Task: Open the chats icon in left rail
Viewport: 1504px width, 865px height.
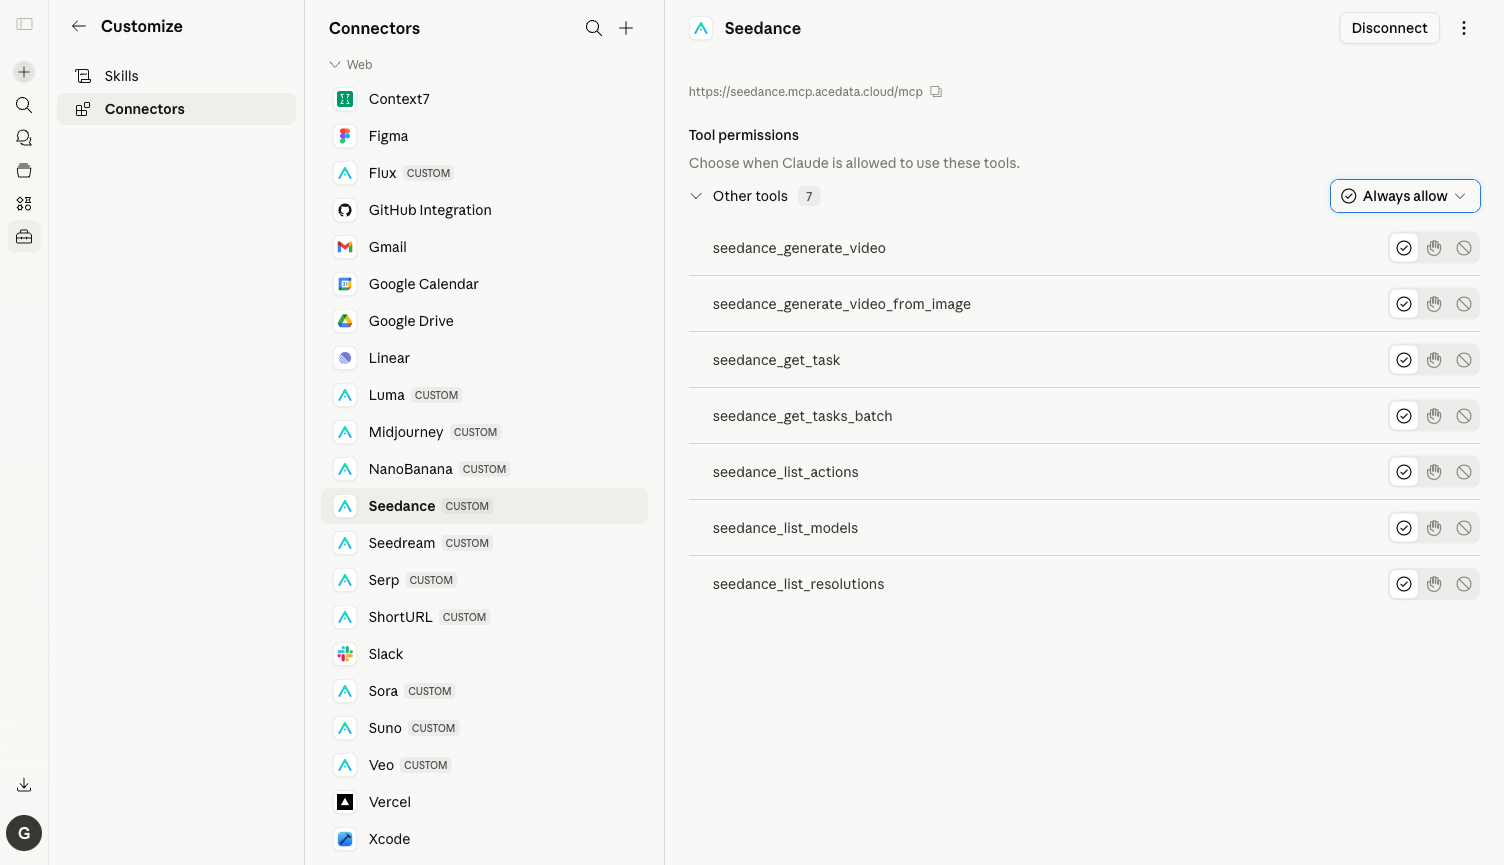Action: tap(24, 138)
